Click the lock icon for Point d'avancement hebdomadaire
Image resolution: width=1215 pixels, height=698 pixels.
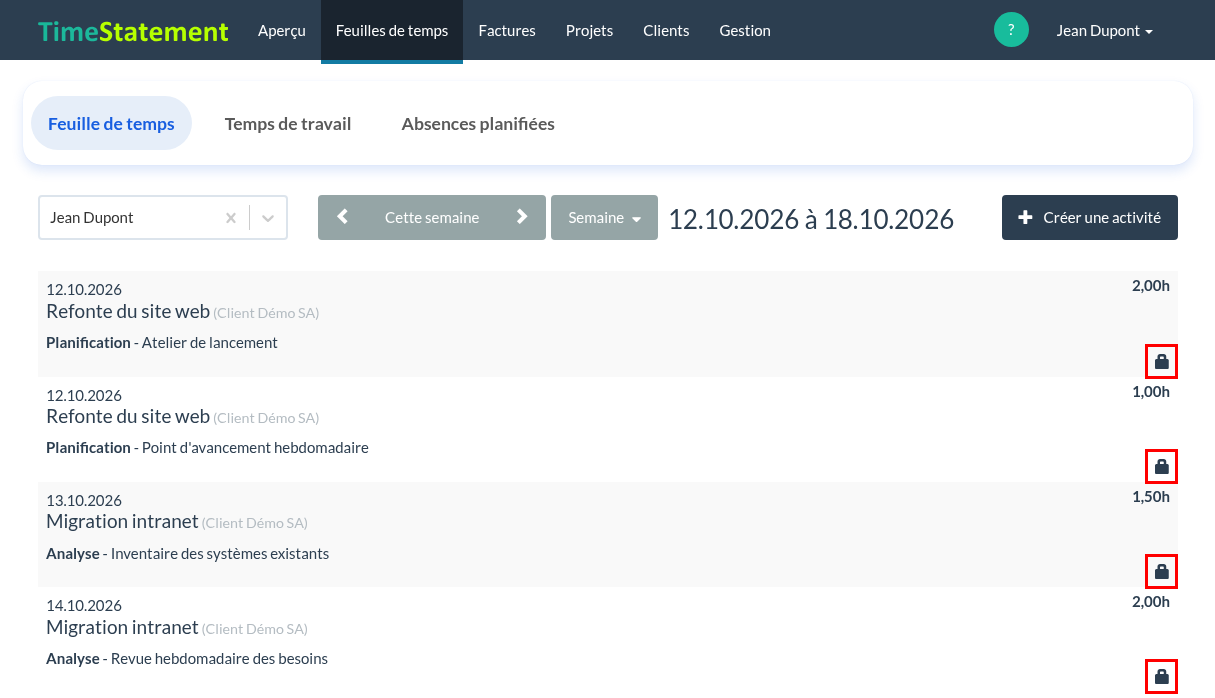[1162, 466]
